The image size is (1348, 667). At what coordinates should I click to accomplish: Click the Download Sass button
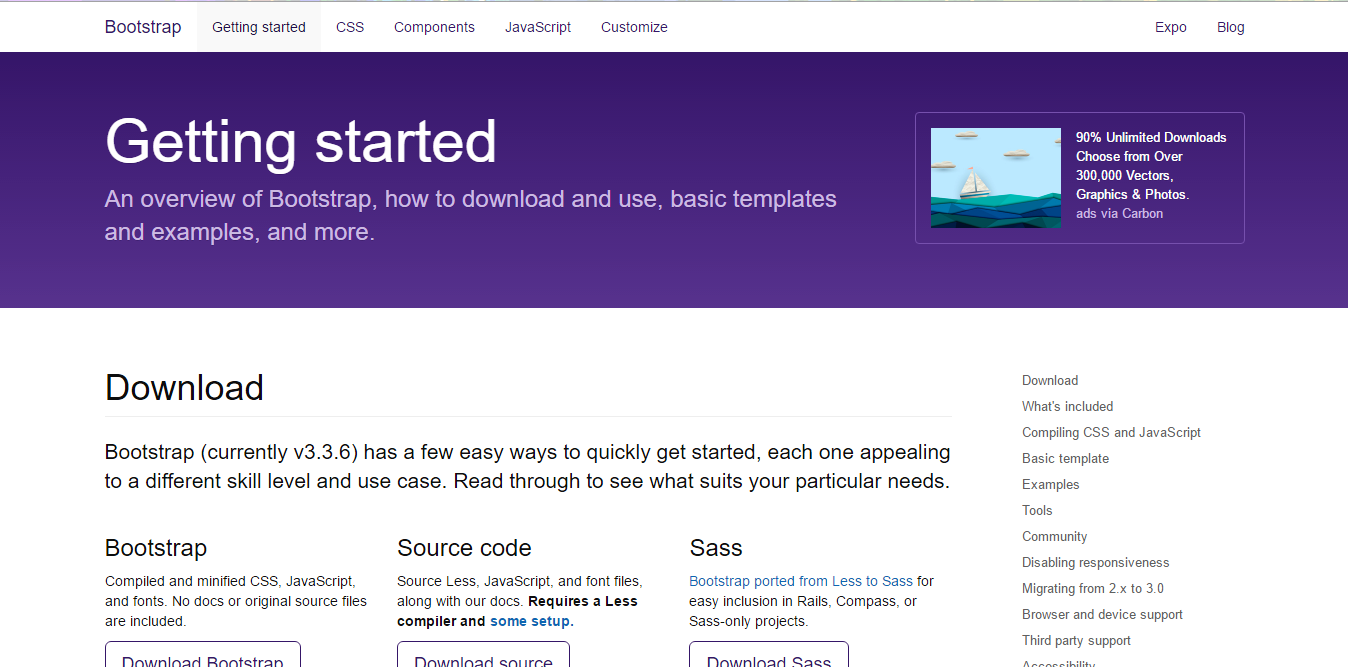(769, 654)
